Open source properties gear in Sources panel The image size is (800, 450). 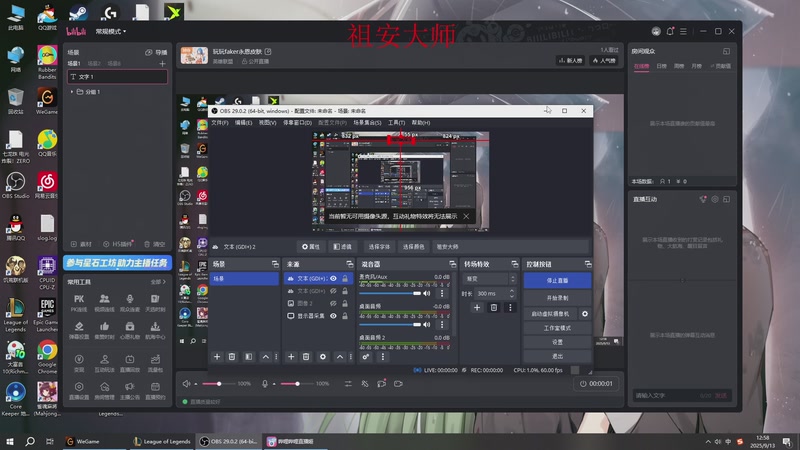coord(323,357)
